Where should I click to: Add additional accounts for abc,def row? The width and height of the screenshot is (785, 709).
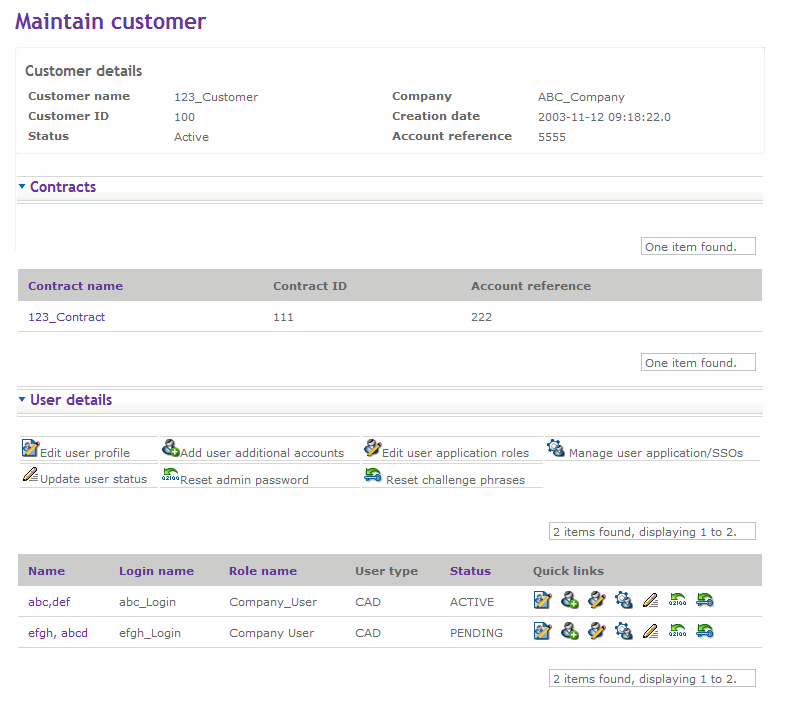point(569,600)
